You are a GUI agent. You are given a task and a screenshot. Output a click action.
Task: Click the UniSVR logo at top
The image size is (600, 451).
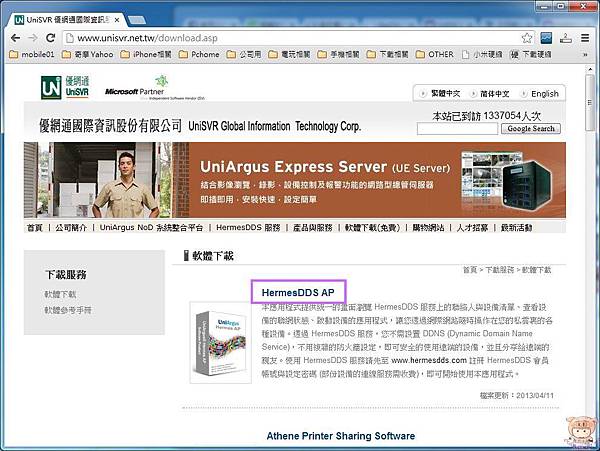65,88
